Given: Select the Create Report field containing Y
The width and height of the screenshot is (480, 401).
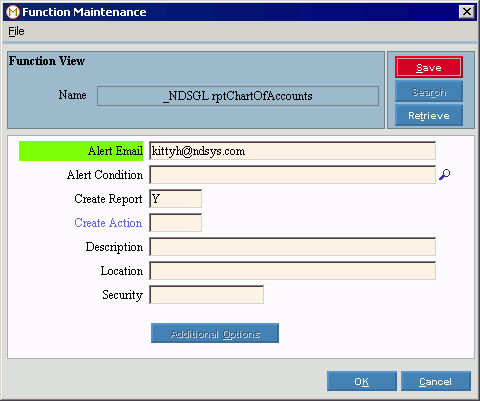Looking at the screenshot, I should tap(176, 199).
